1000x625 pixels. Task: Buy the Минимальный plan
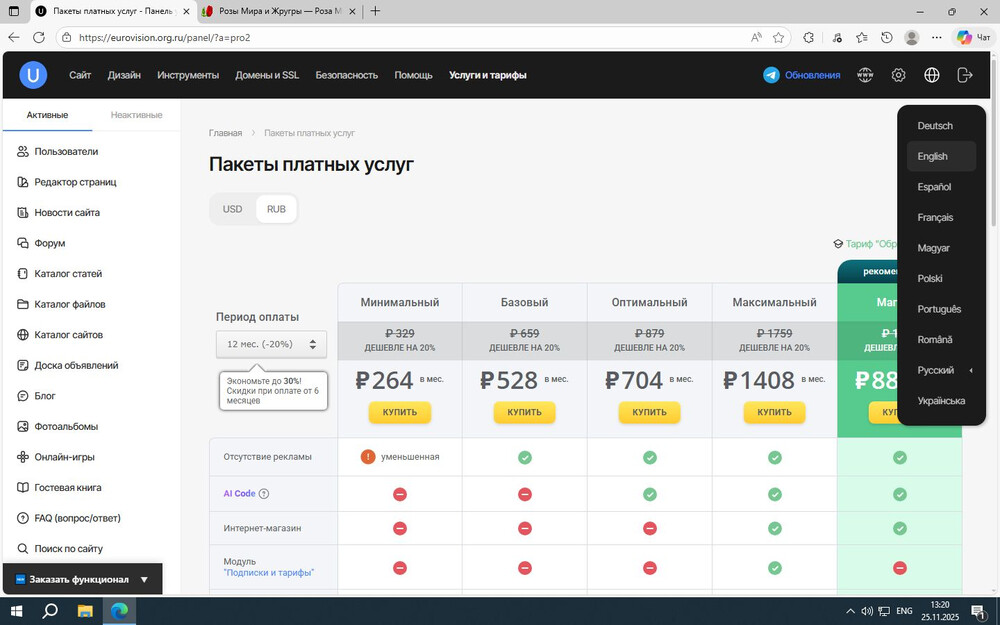click(399, 412)
